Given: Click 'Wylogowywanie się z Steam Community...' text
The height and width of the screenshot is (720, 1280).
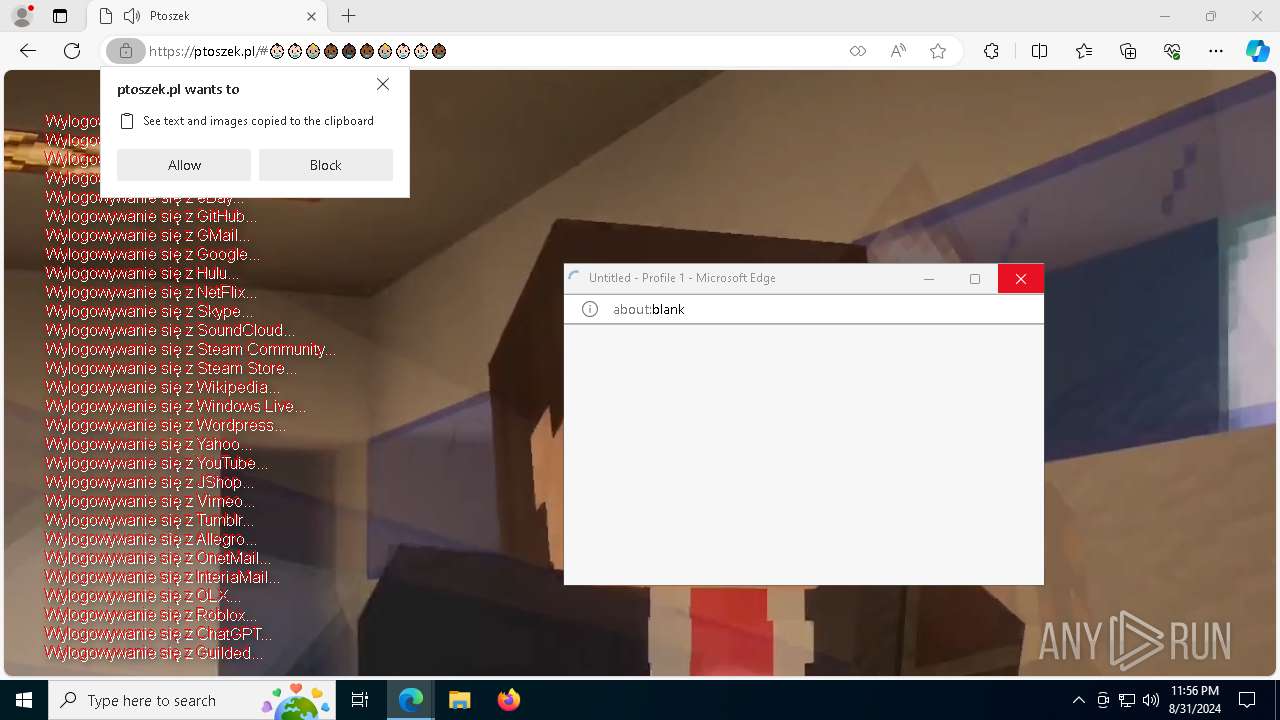Looking at the screenshot, I should 190,350.
